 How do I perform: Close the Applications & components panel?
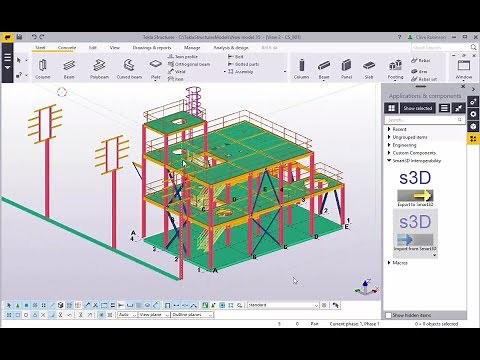tap(463, 86)
